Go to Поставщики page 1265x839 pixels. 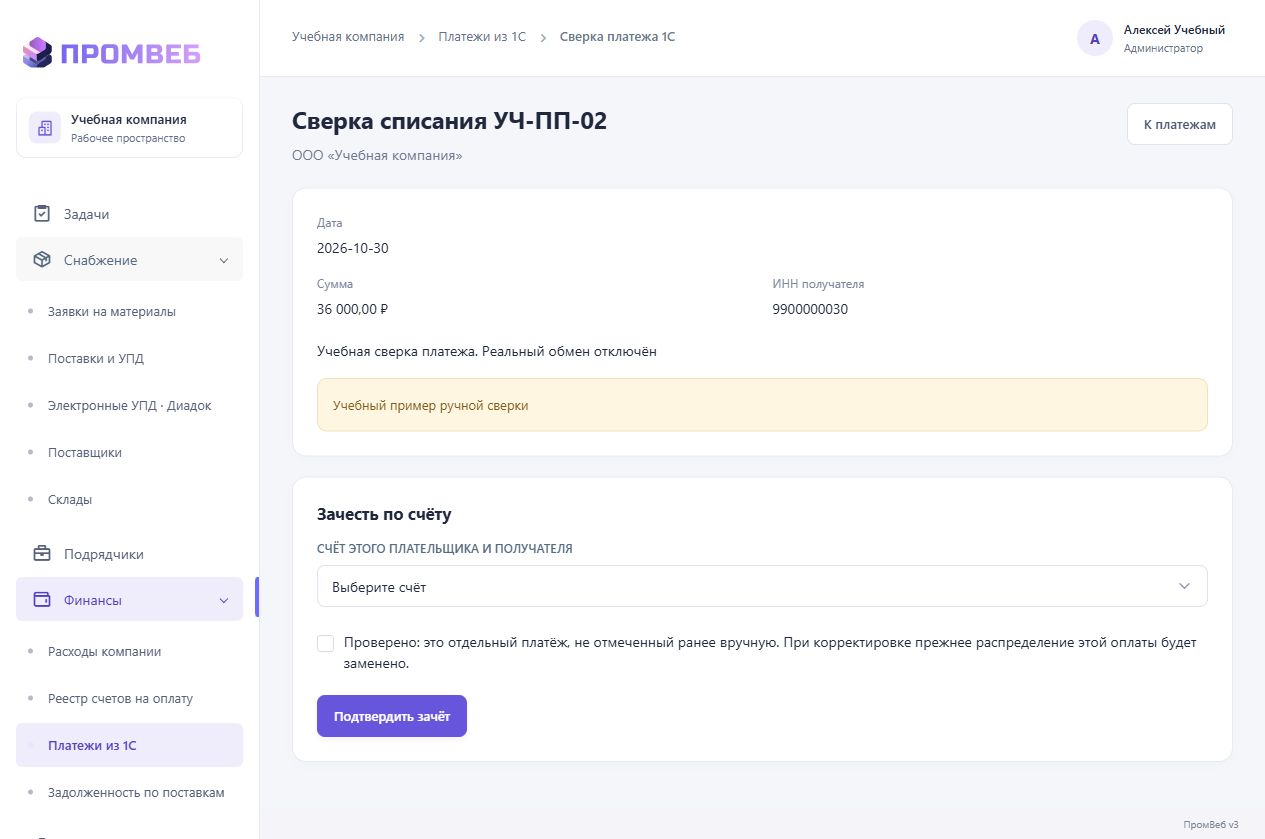click(85, 453)
